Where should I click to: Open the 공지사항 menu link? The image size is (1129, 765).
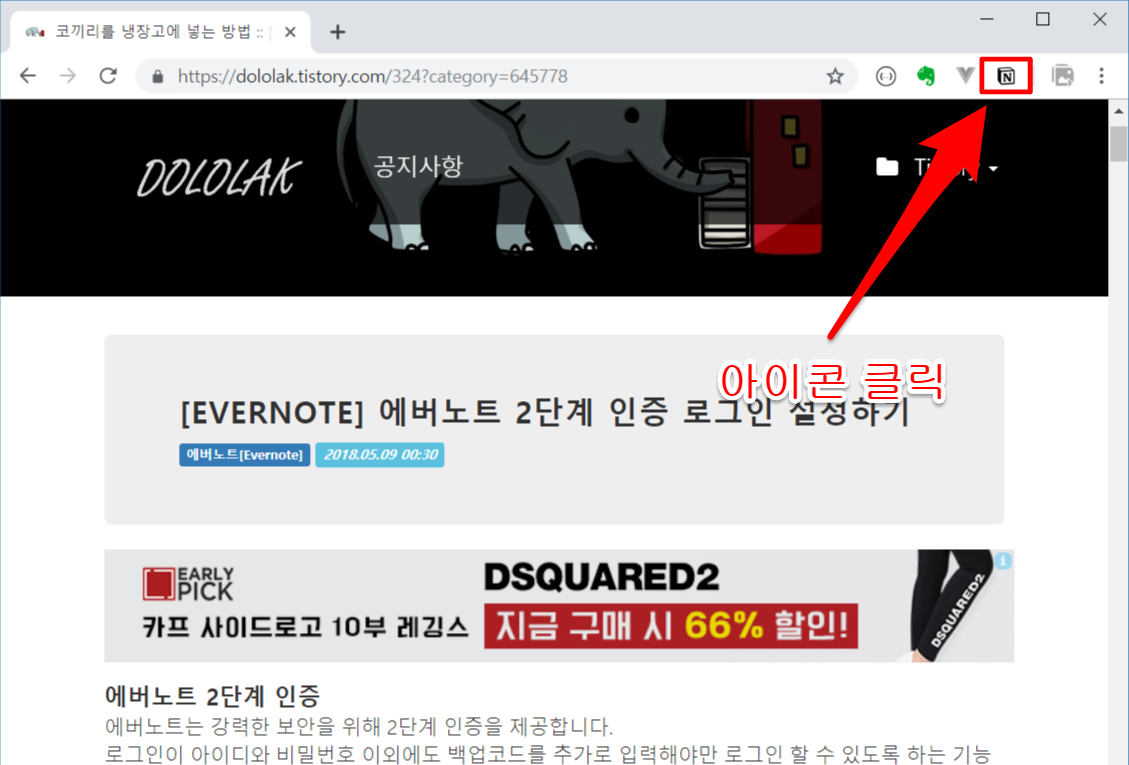(x=418, y=166)
